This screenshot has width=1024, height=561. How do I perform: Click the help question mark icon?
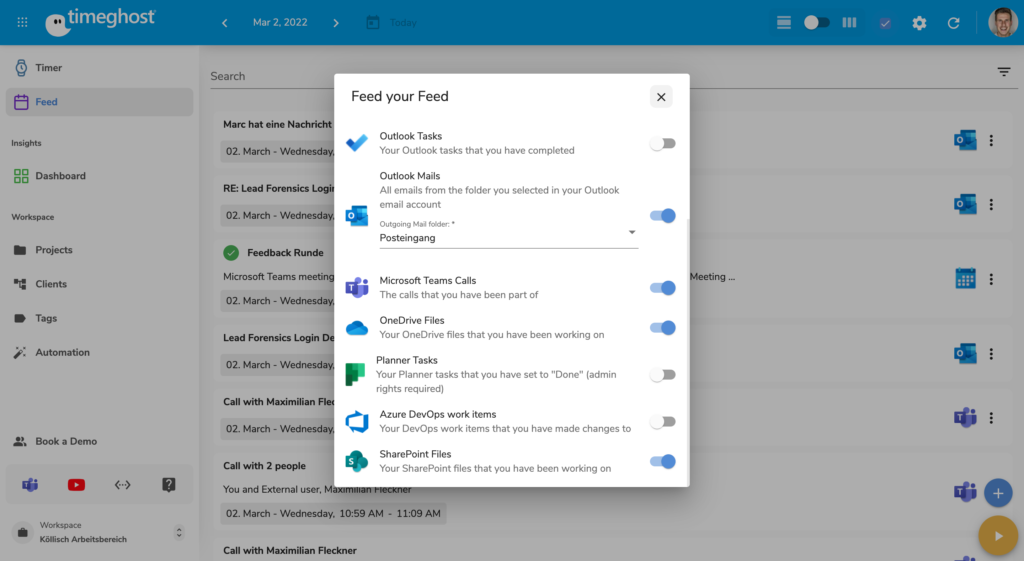(169, 485)
